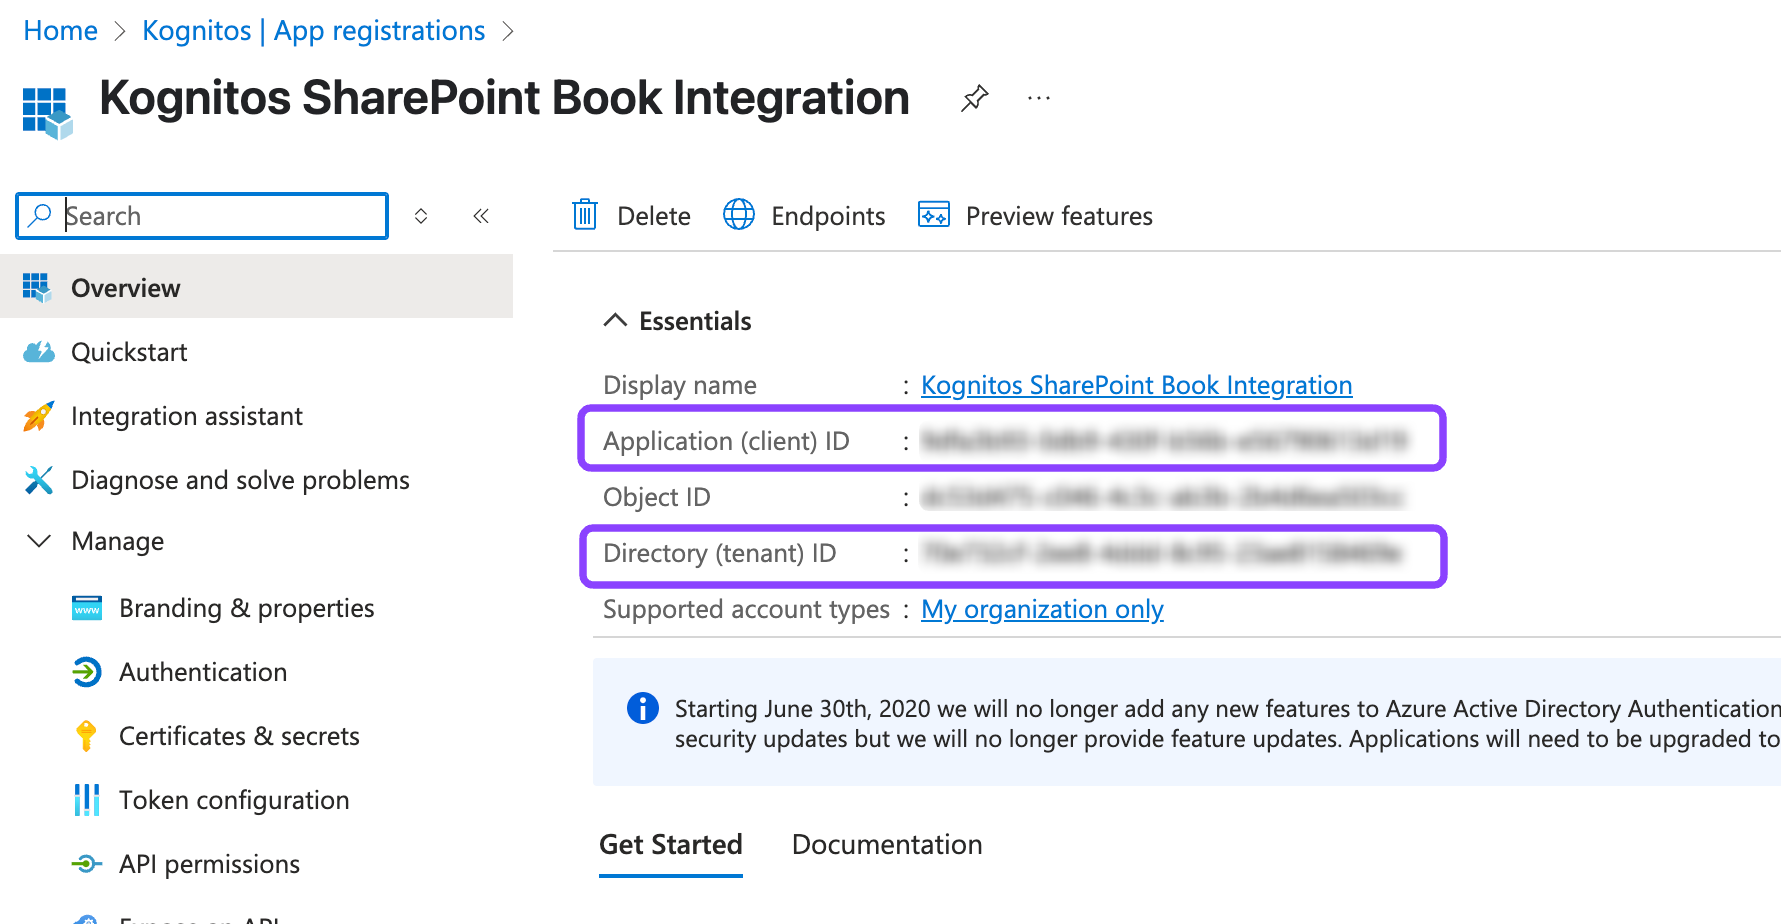This screenshot has height=924, width=1781.
Task: Pin the app registration page
Action: pos(974,98)
